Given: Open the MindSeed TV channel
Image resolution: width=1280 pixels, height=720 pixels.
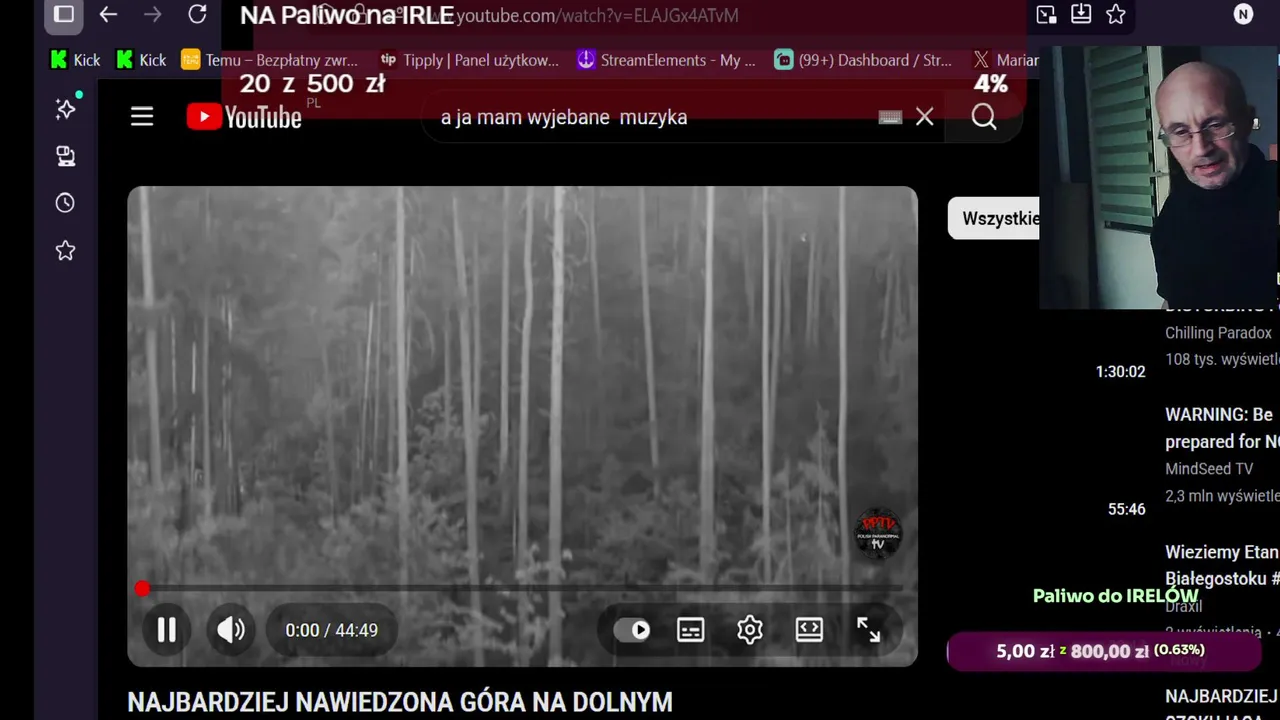Looking at the screenshot, I should (1209, 468).
